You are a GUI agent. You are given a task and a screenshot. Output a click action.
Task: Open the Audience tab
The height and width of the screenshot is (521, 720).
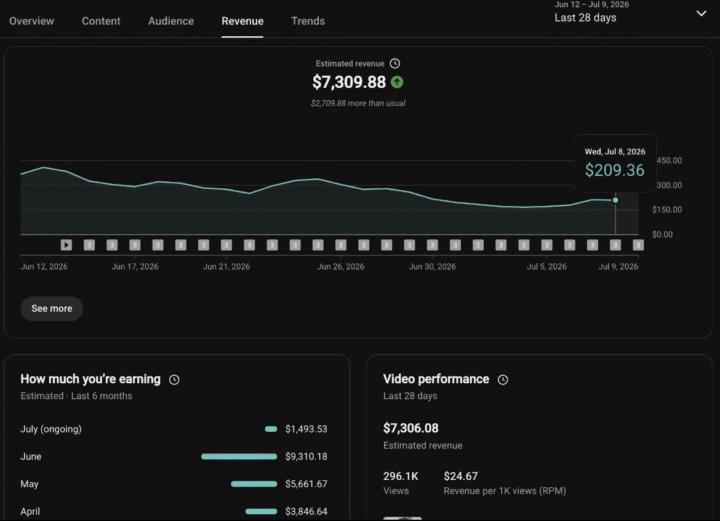pyautogui.click(x=171, y=21)
